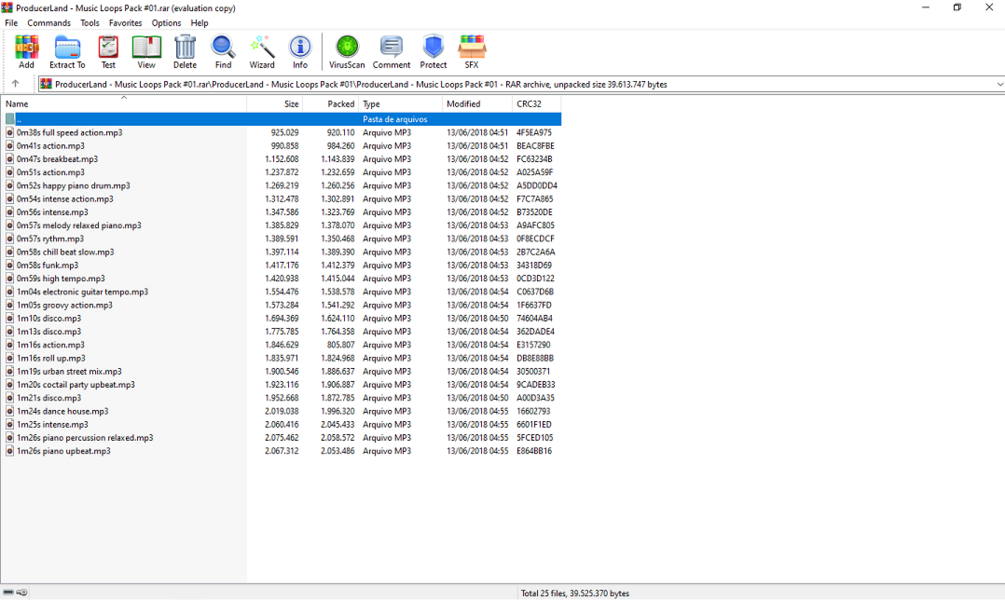This screenshot has height=600, width=1005.
Task: Click the mp3 icon of 1m10s disco.mp3
Action: tap(10, 318)
